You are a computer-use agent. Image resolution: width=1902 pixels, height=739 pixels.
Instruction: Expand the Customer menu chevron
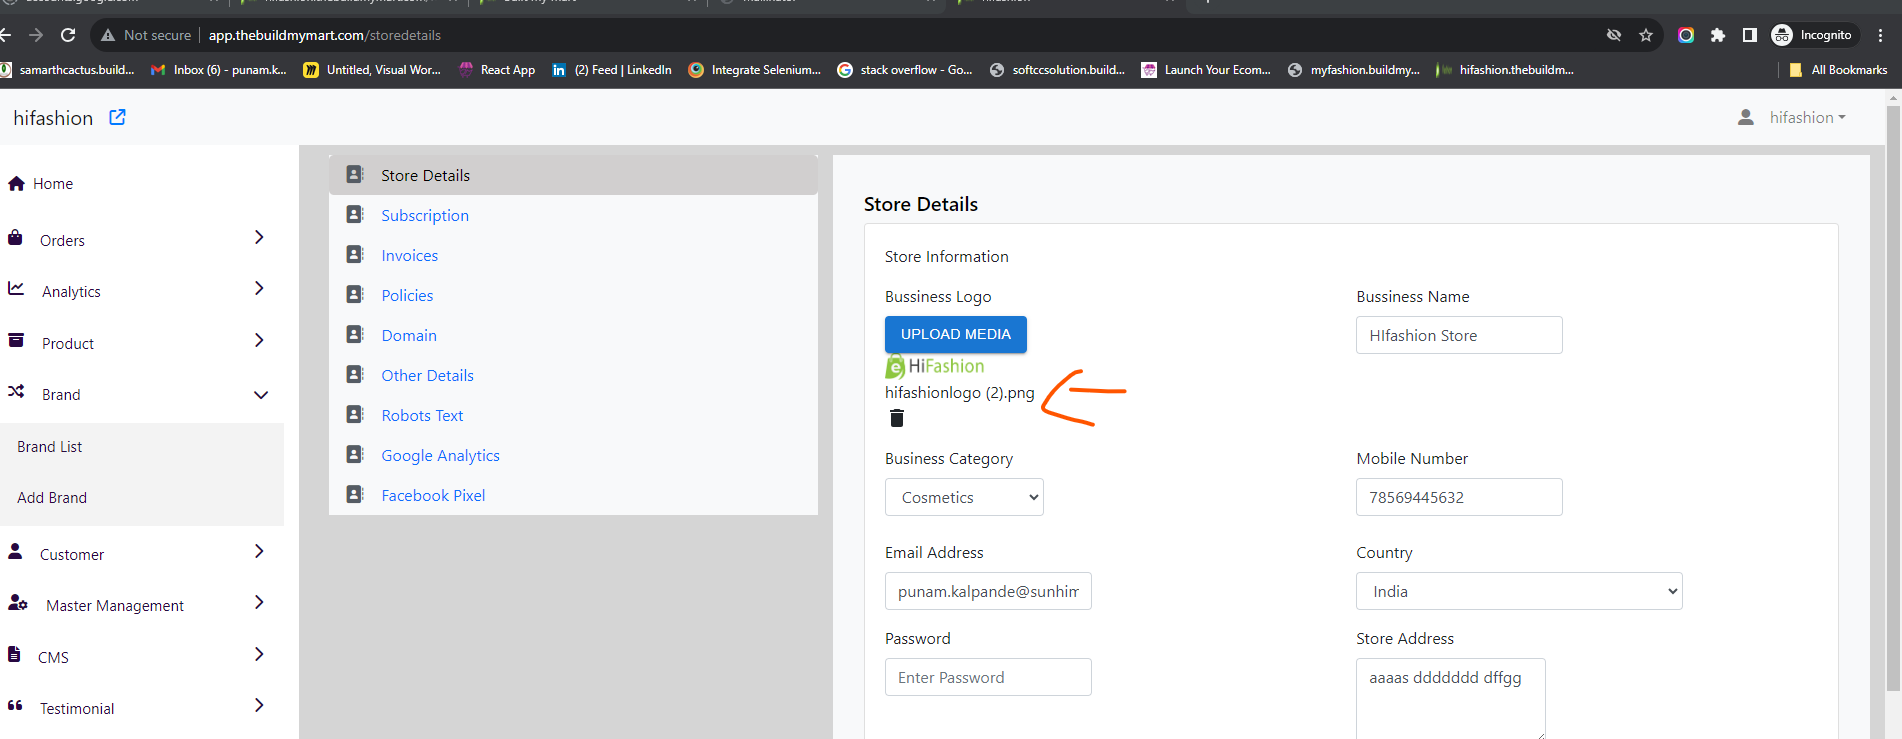(259, 551)
